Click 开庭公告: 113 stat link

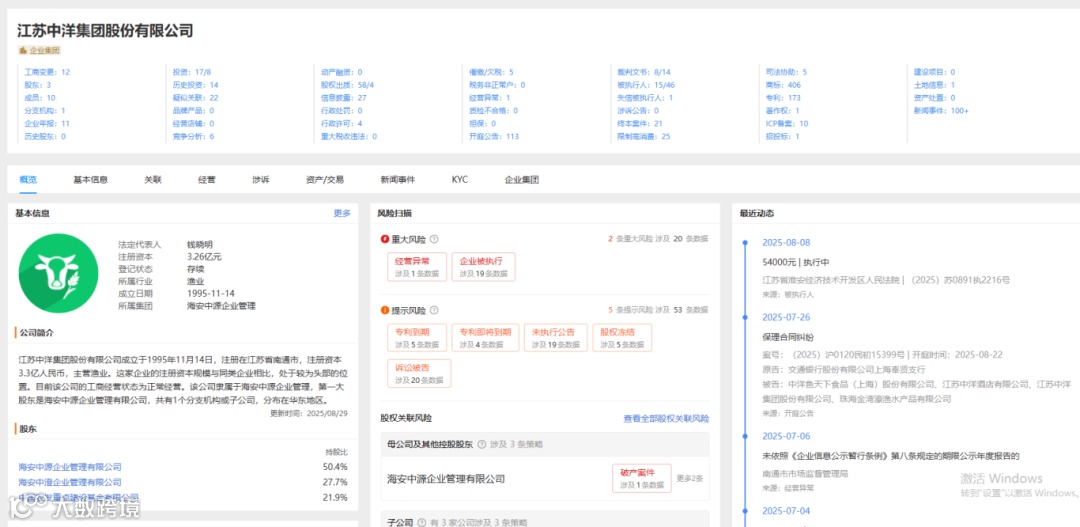coord(494,136)
